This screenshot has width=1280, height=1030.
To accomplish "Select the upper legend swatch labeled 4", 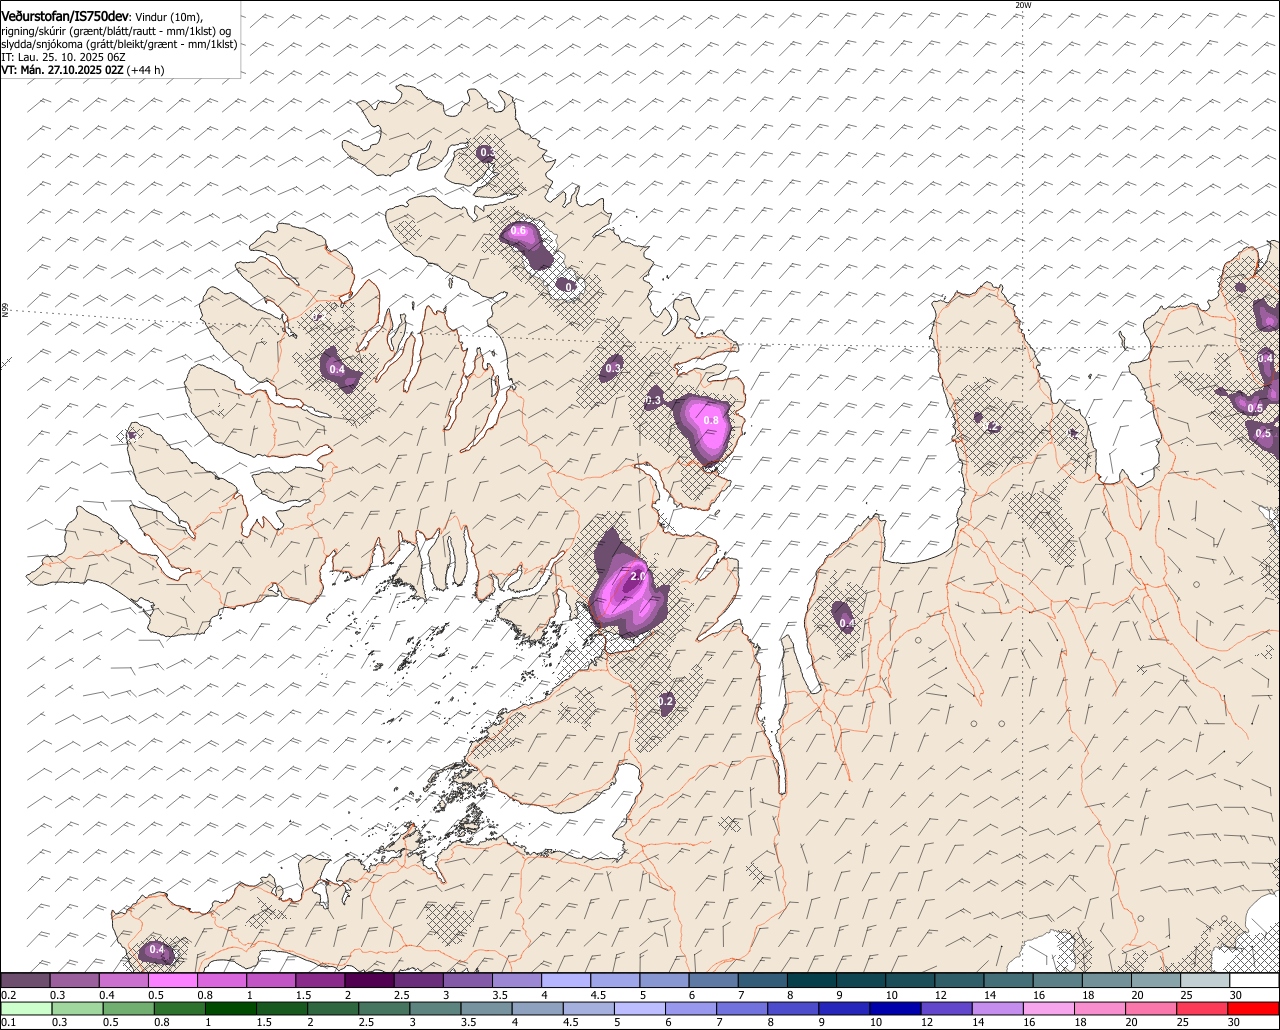I will (x=566, y=980).
